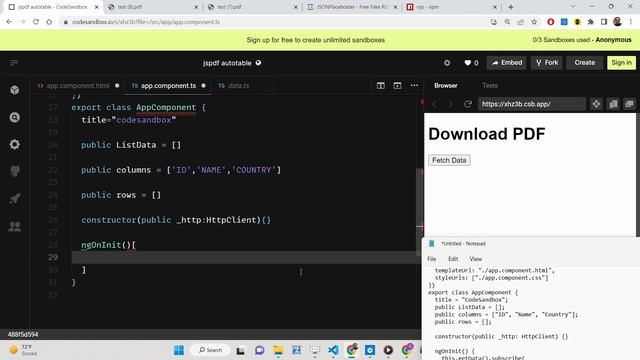Open preview in new window icon
The height and width of the screenshot is (360, 640).
pos(613,104)
